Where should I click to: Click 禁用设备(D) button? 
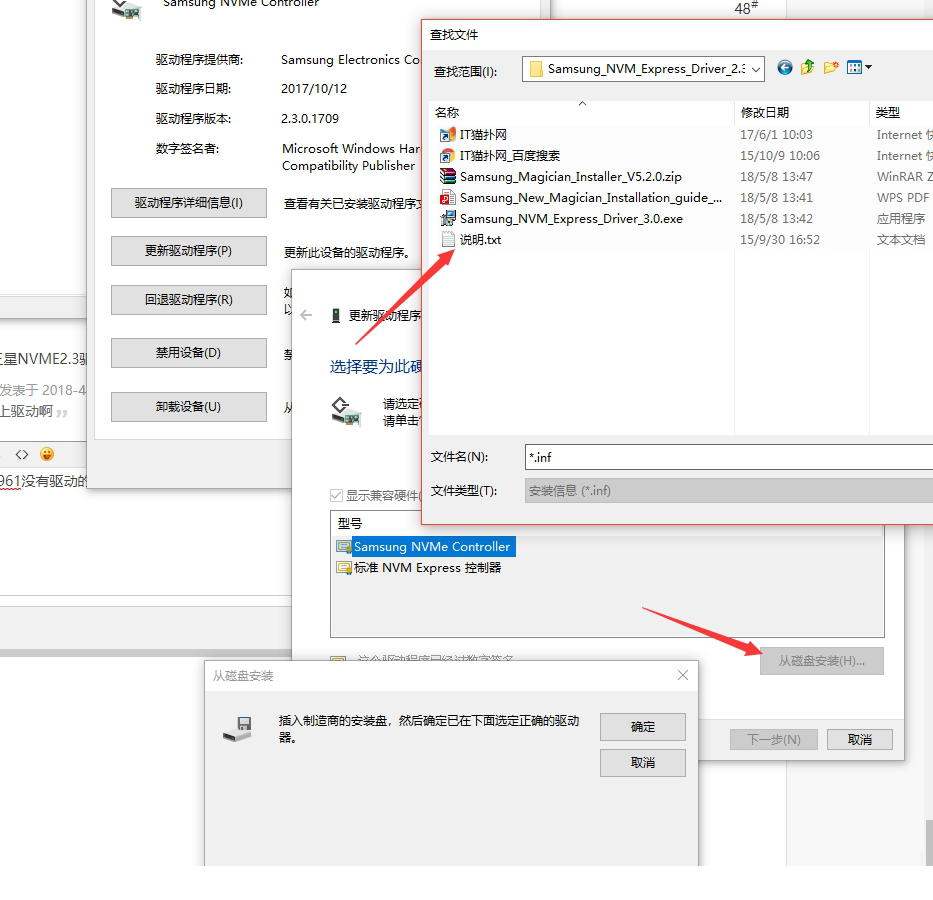point(189,353)
